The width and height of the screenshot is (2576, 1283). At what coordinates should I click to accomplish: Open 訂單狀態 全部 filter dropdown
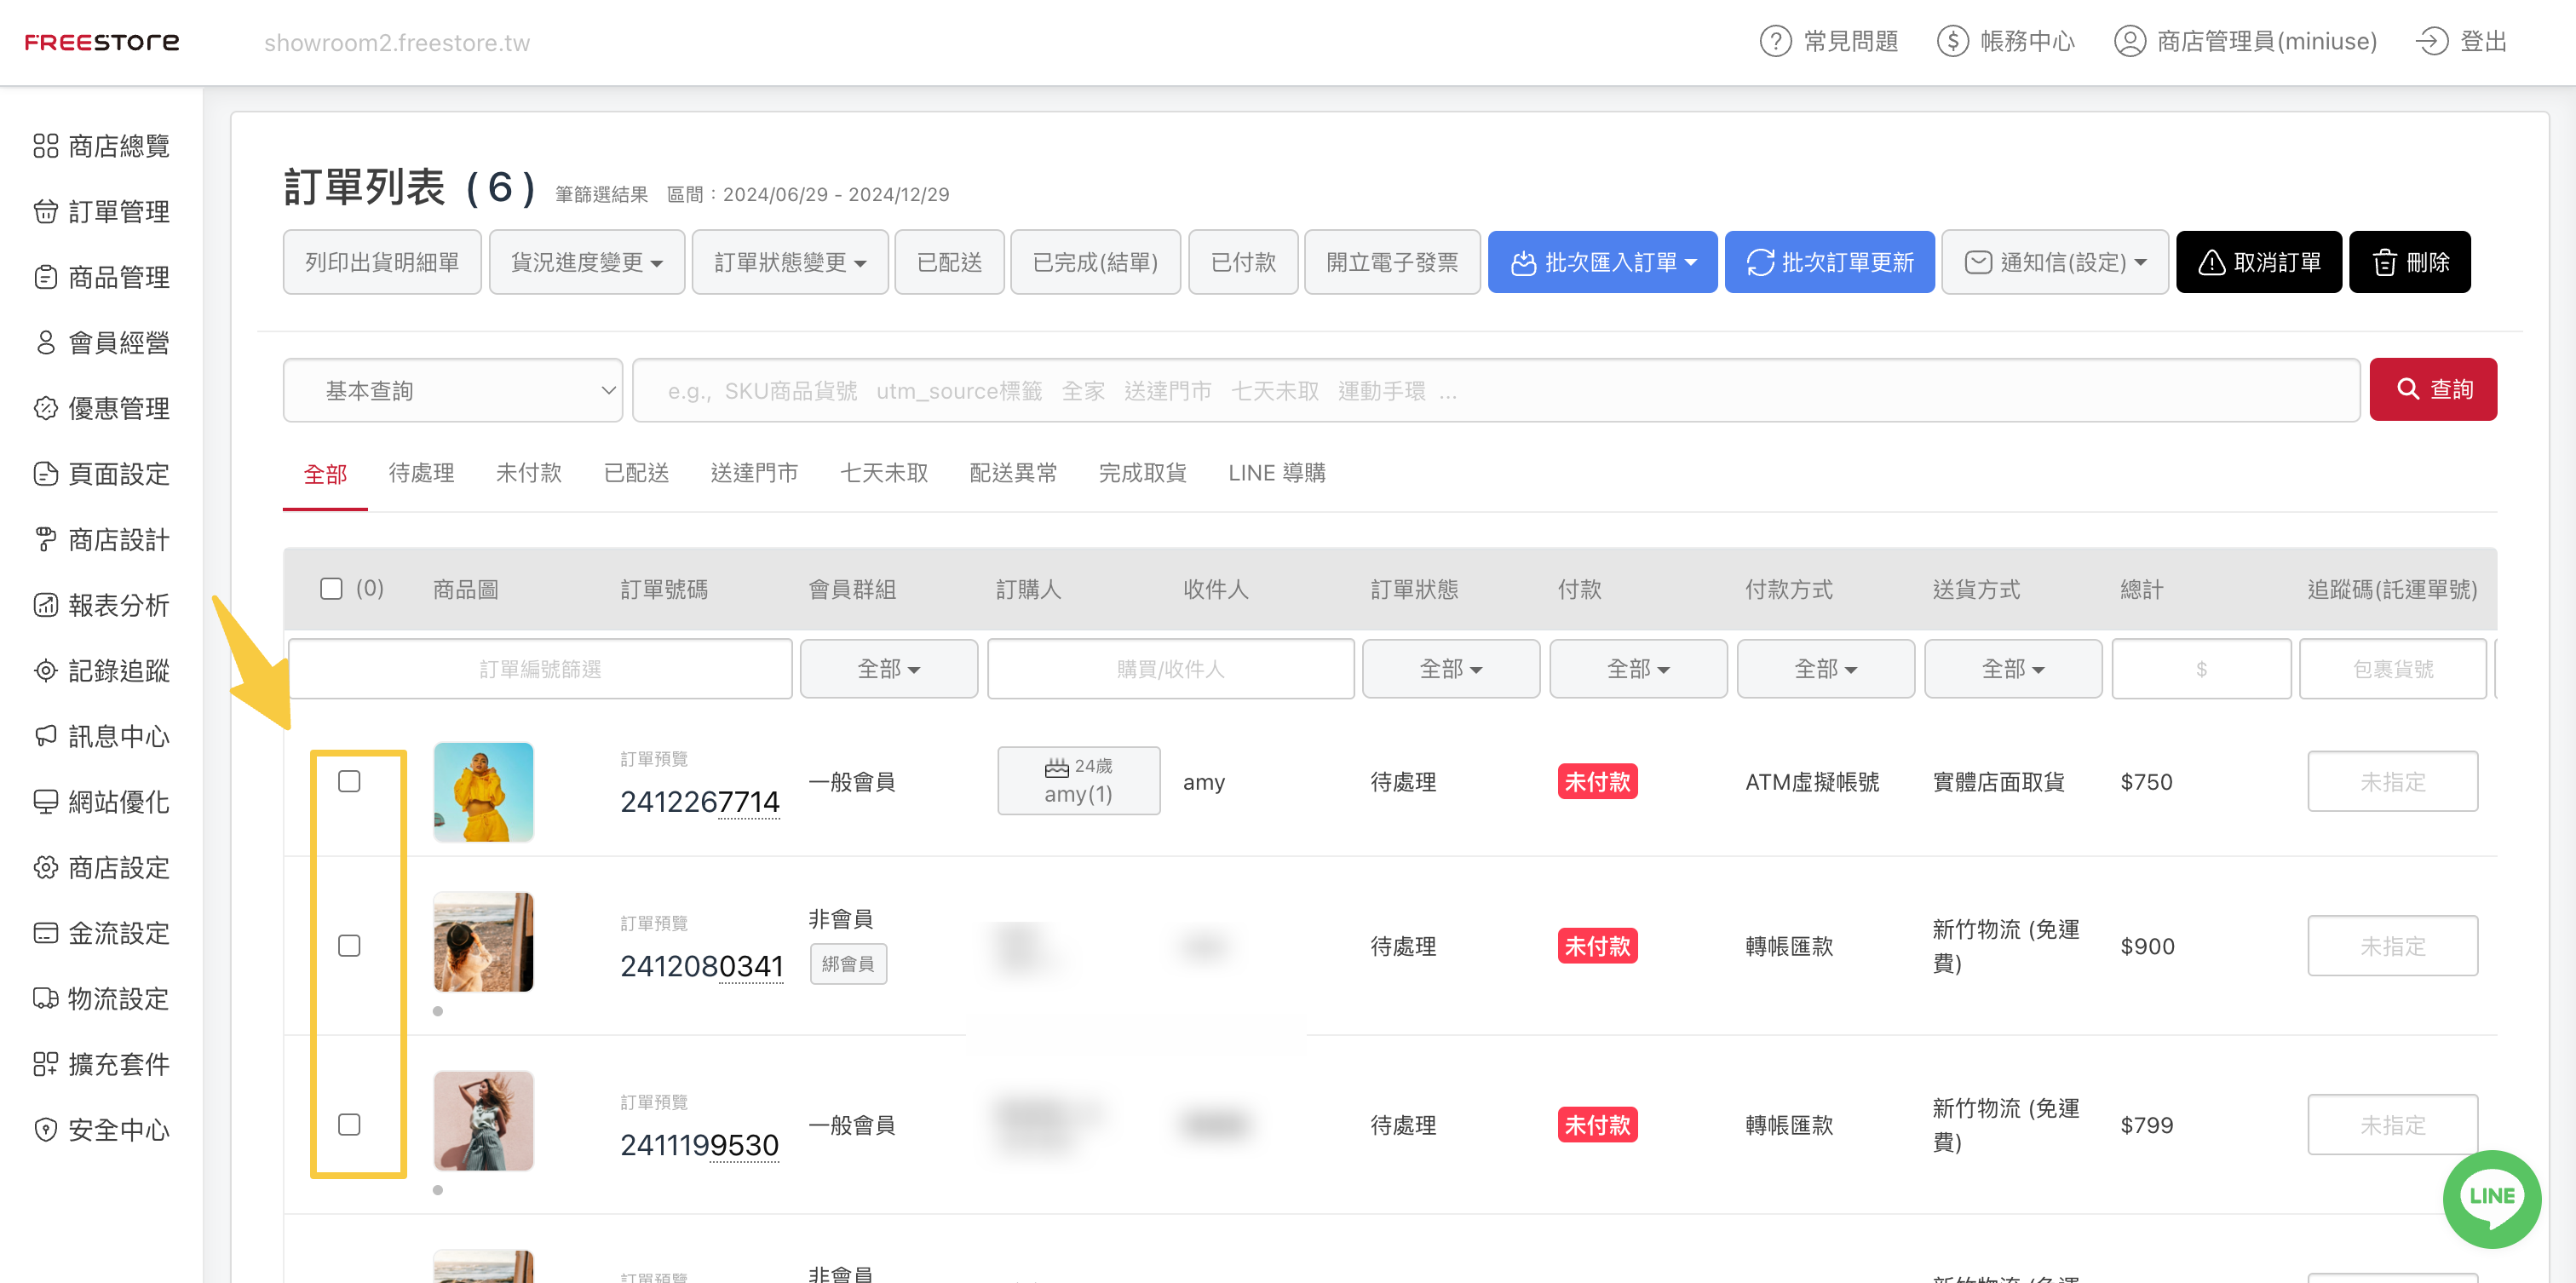pyautogui.click(x=1451, y=669)
